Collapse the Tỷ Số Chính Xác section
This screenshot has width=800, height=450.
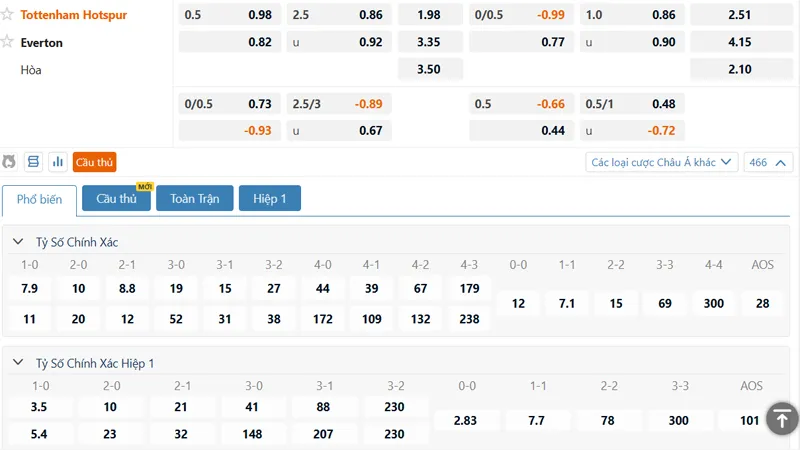coord(18,242)
